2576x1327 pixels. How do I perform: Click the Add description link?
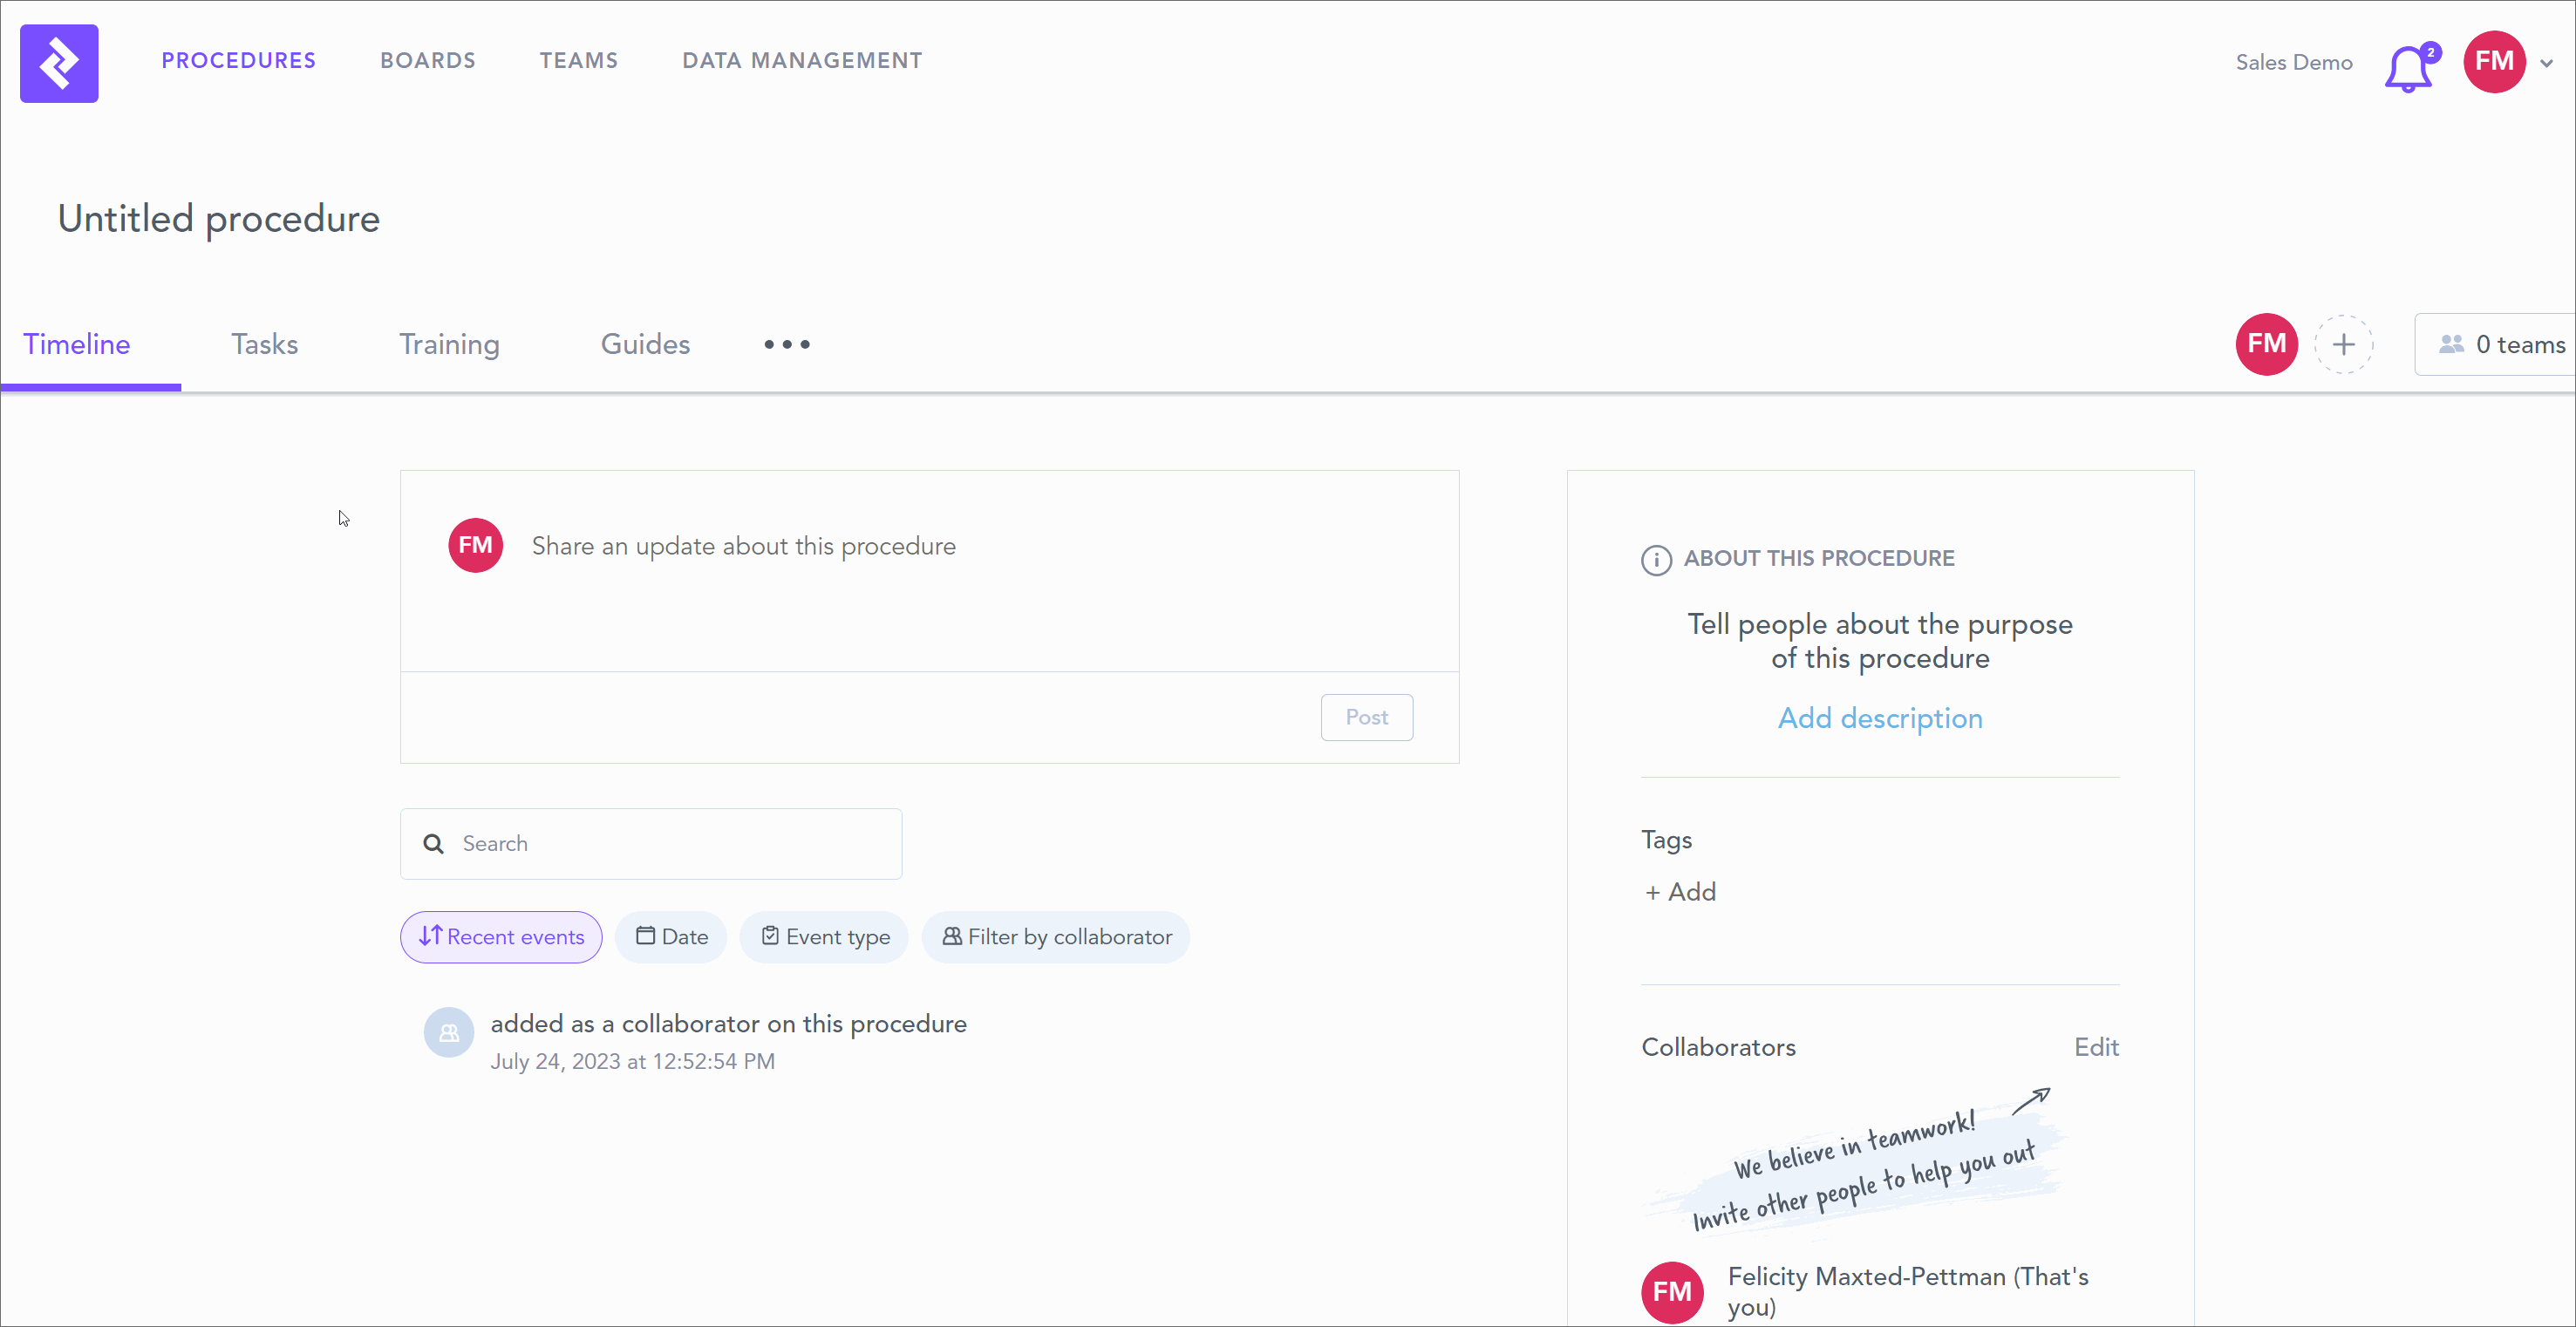[x=1879, y=718]
